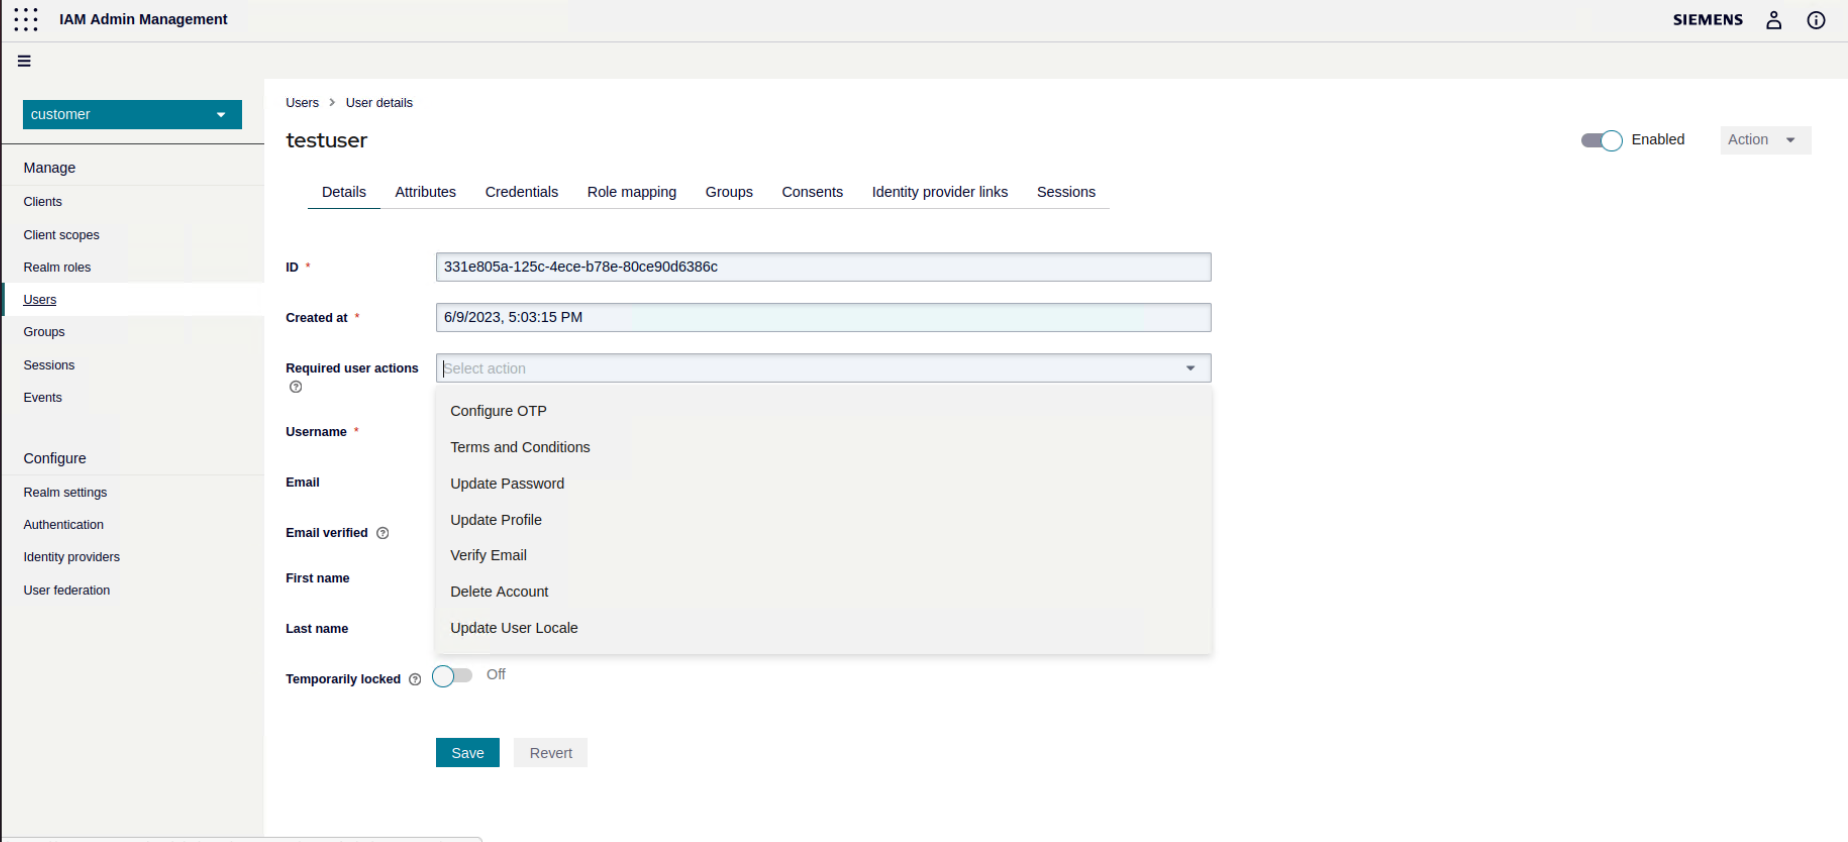Navigate to Realm settings in sidebar

click(x=65, y=492)
